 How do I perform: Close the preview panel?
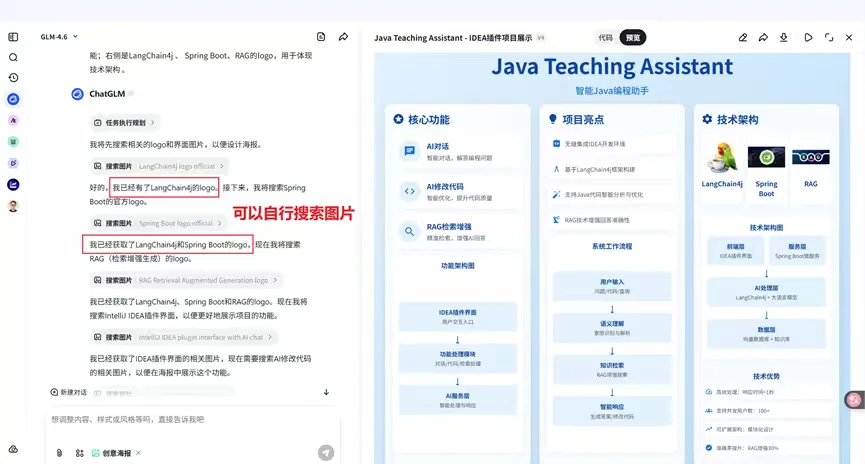pos(849,38)
